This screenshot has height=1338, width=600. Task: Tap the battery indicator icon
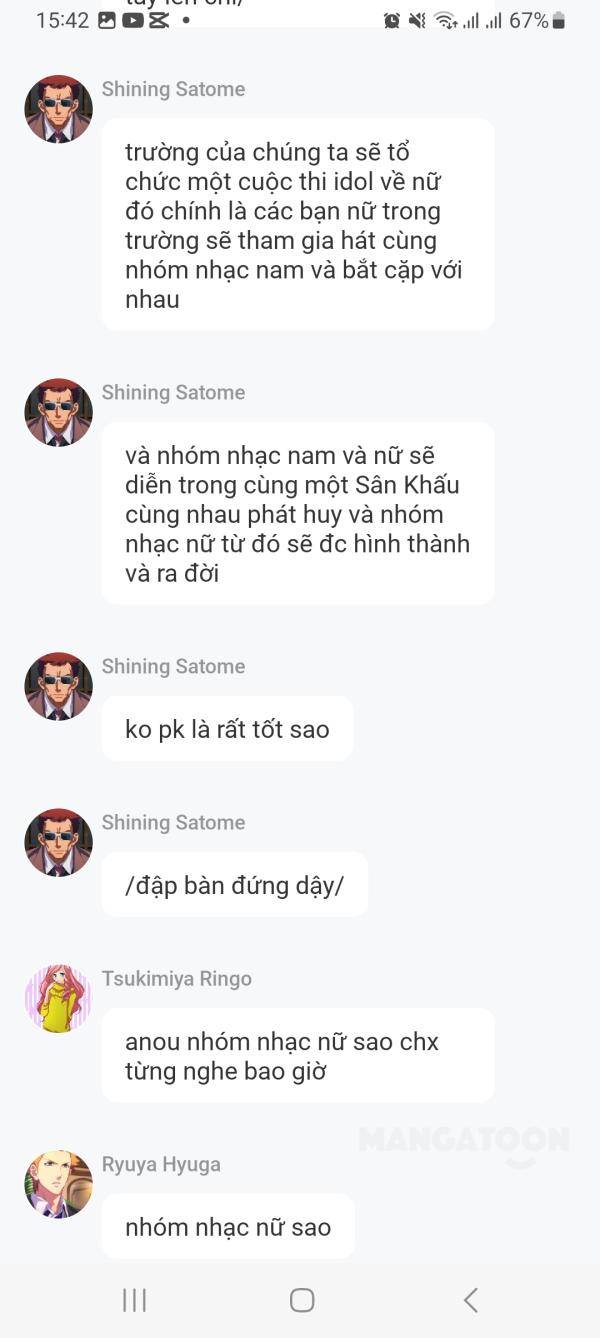click(558, 20)
